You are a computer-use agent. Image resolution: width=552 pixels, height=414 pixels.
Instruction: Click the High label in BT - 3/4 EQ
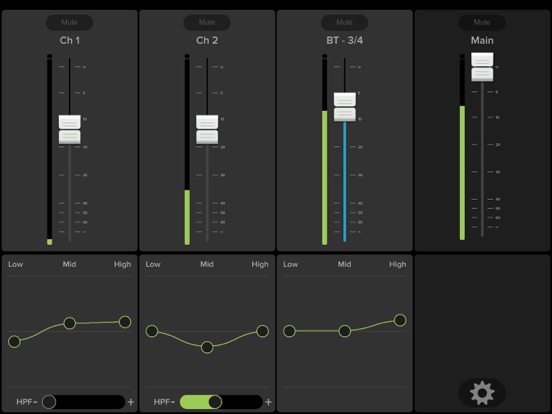[397, 264]
